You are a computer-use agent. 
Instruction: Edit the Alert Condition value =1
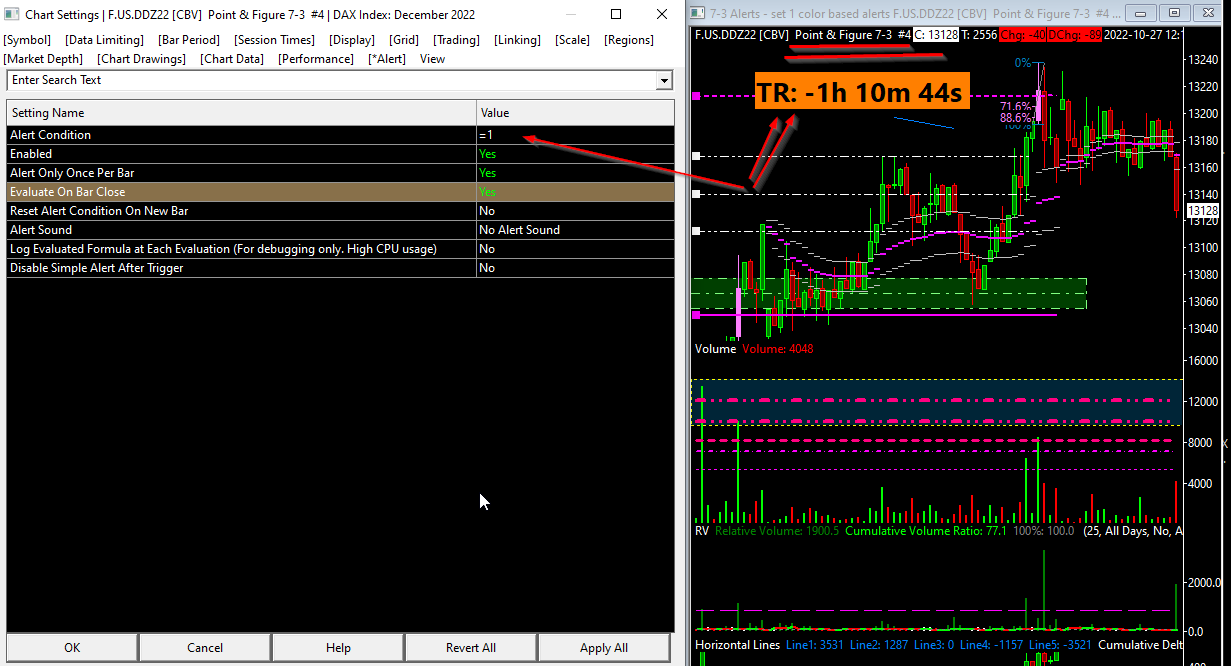tap(575, 135)
